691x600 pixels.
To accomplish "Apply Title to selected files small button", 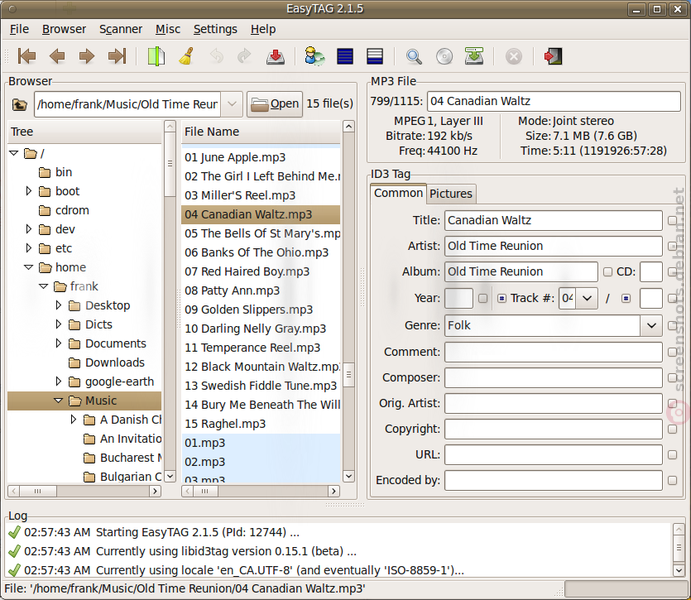I will tap(672, 220).
